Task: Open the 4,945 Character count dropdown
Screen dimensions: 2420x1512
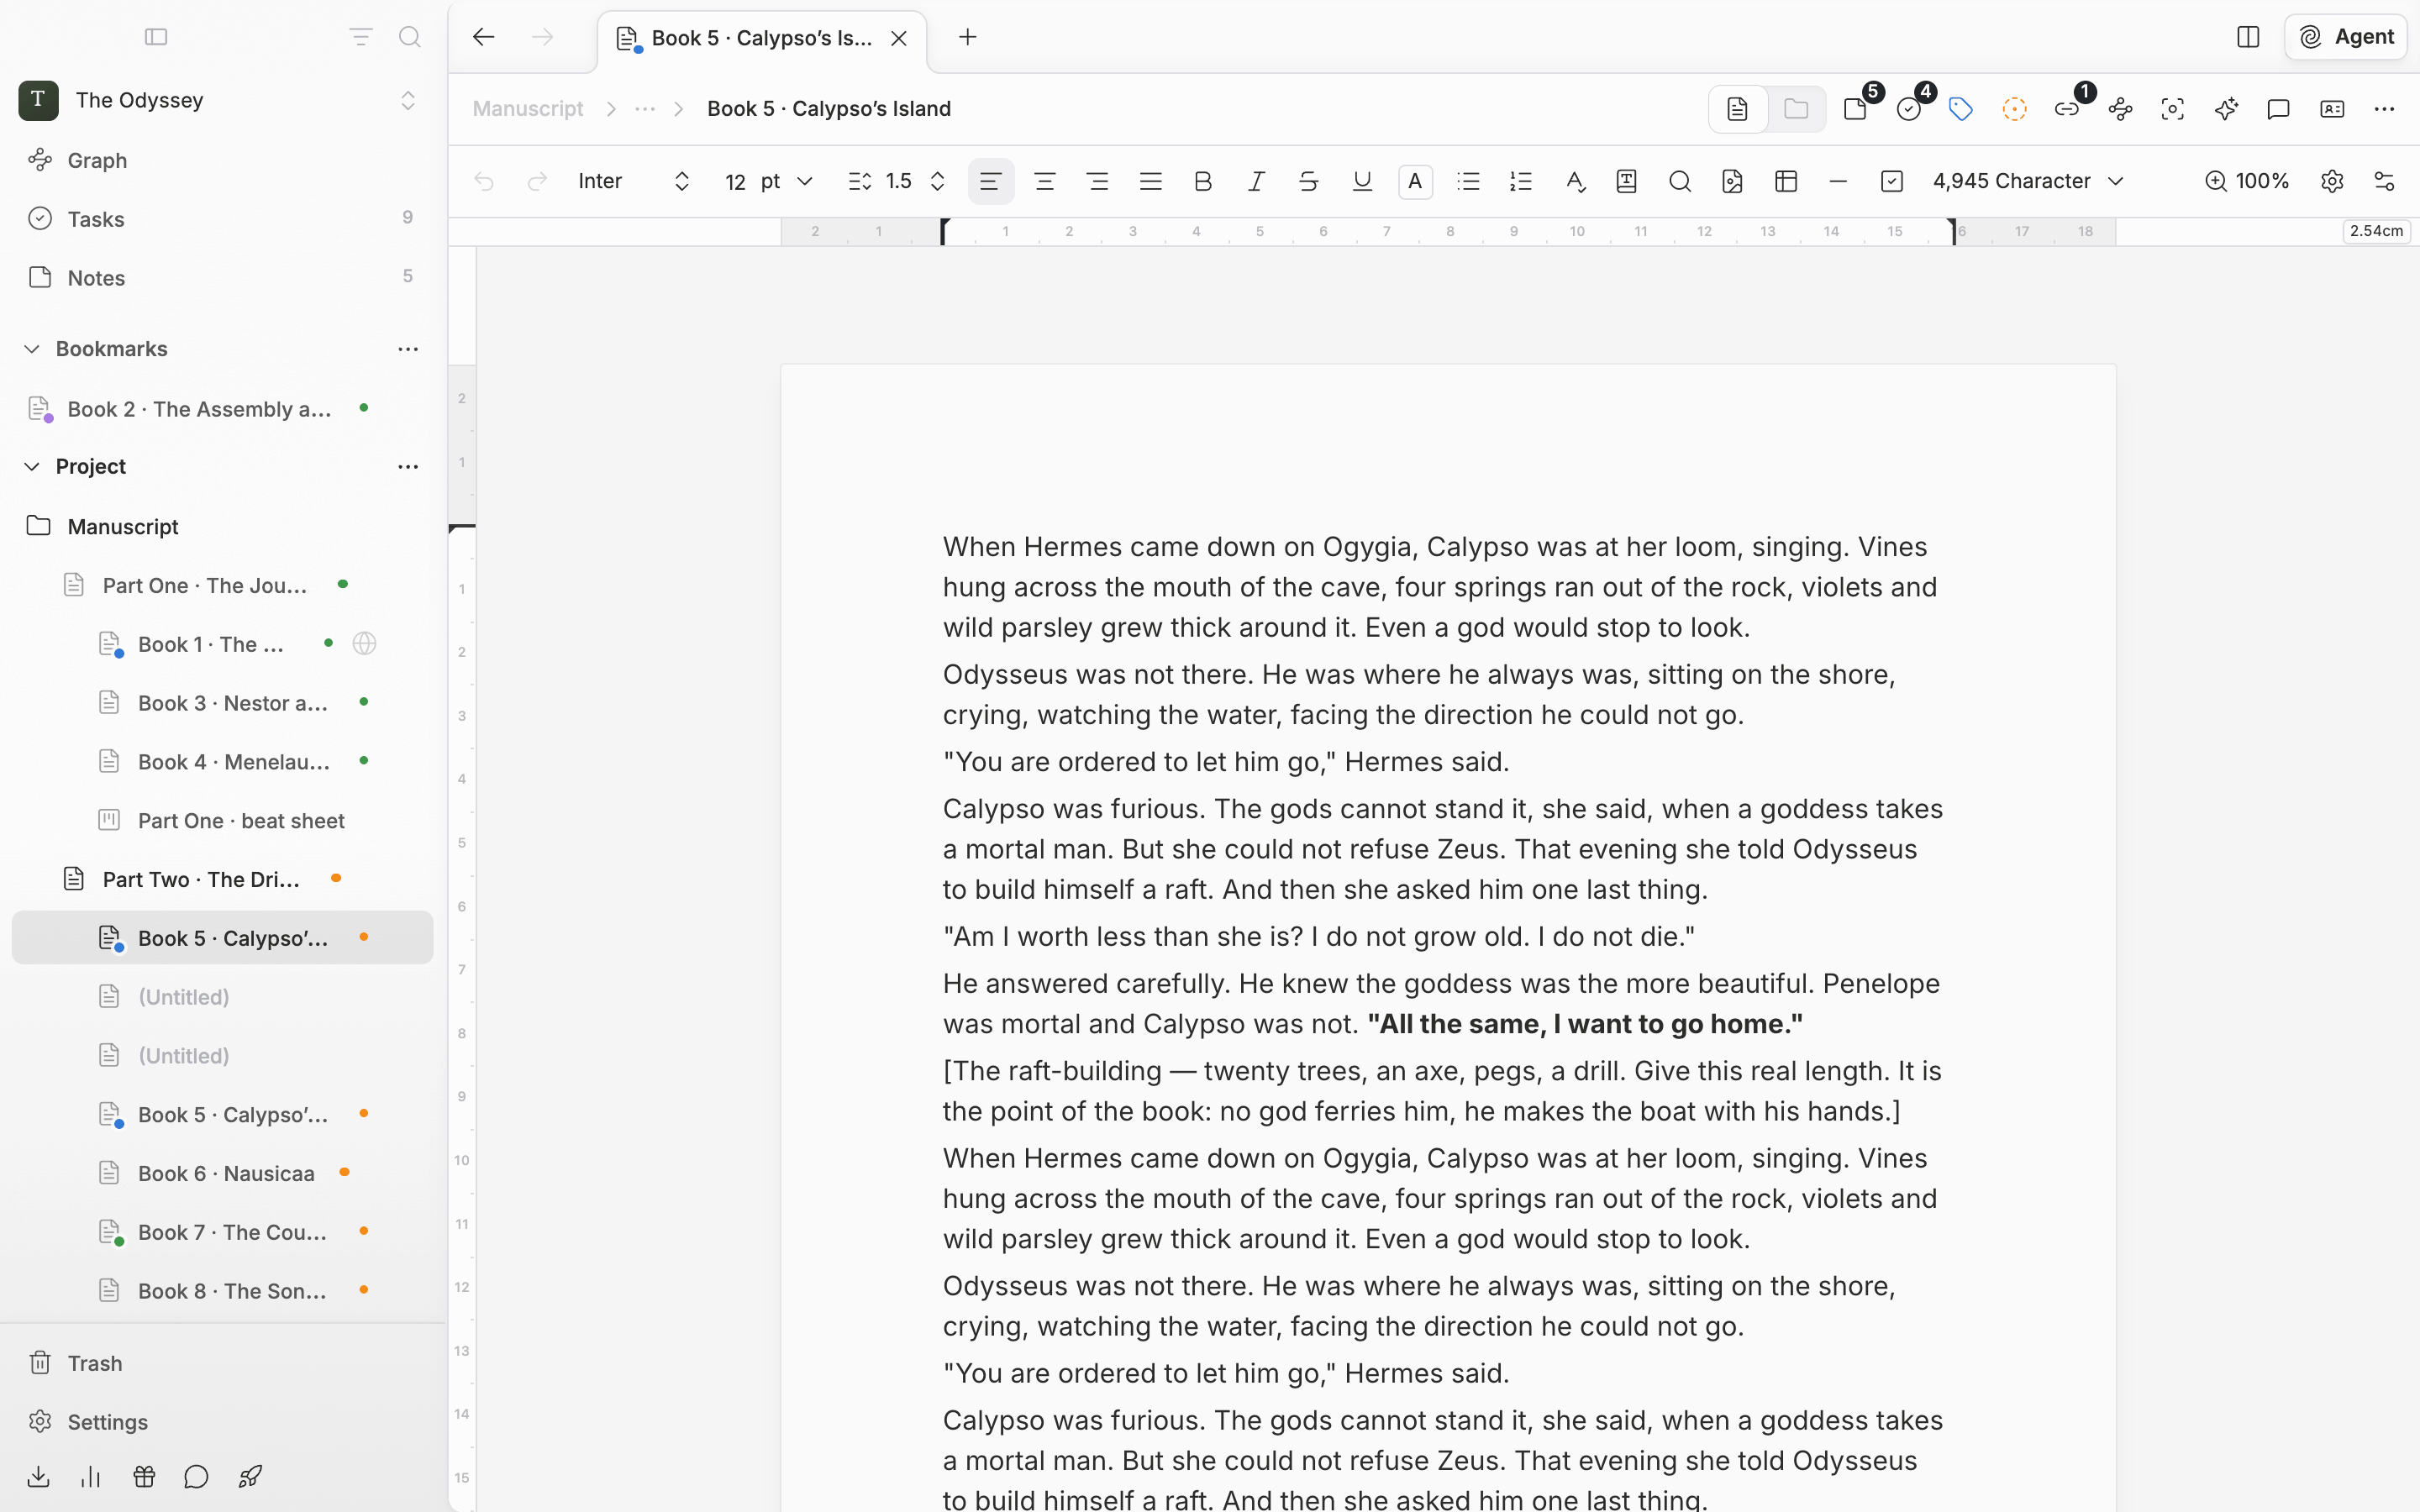Action: tap(2029, 181)
